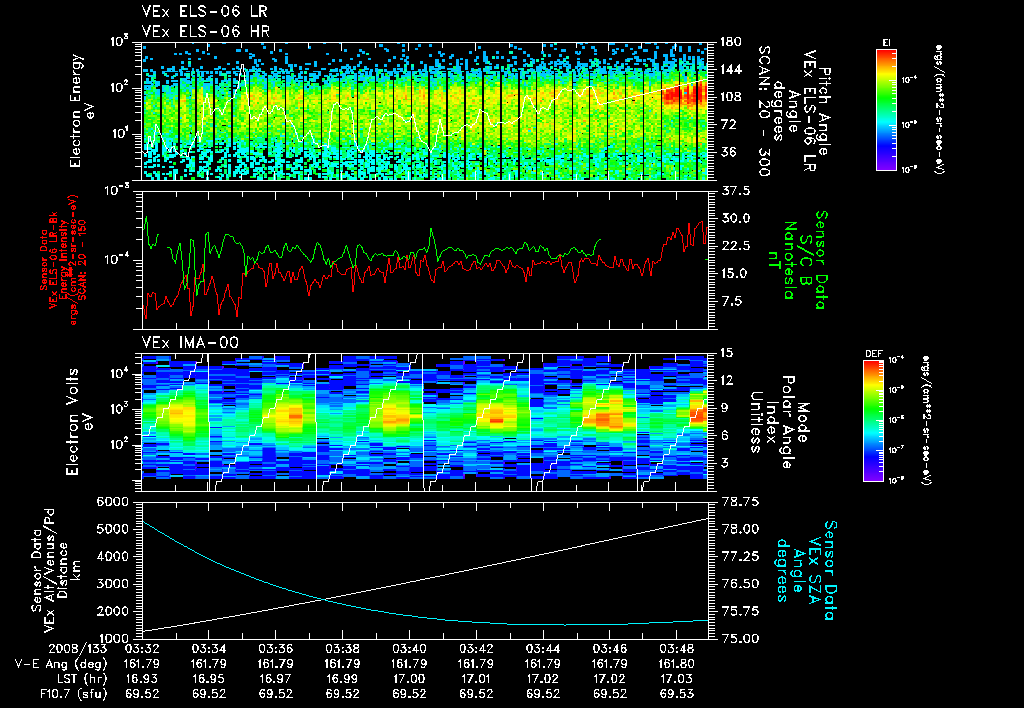This screenshot has height=708, width=1024.
Task: Click the 'Electron Volts eV' axis label
Action: pyautogui.click(x=78, y=422)
